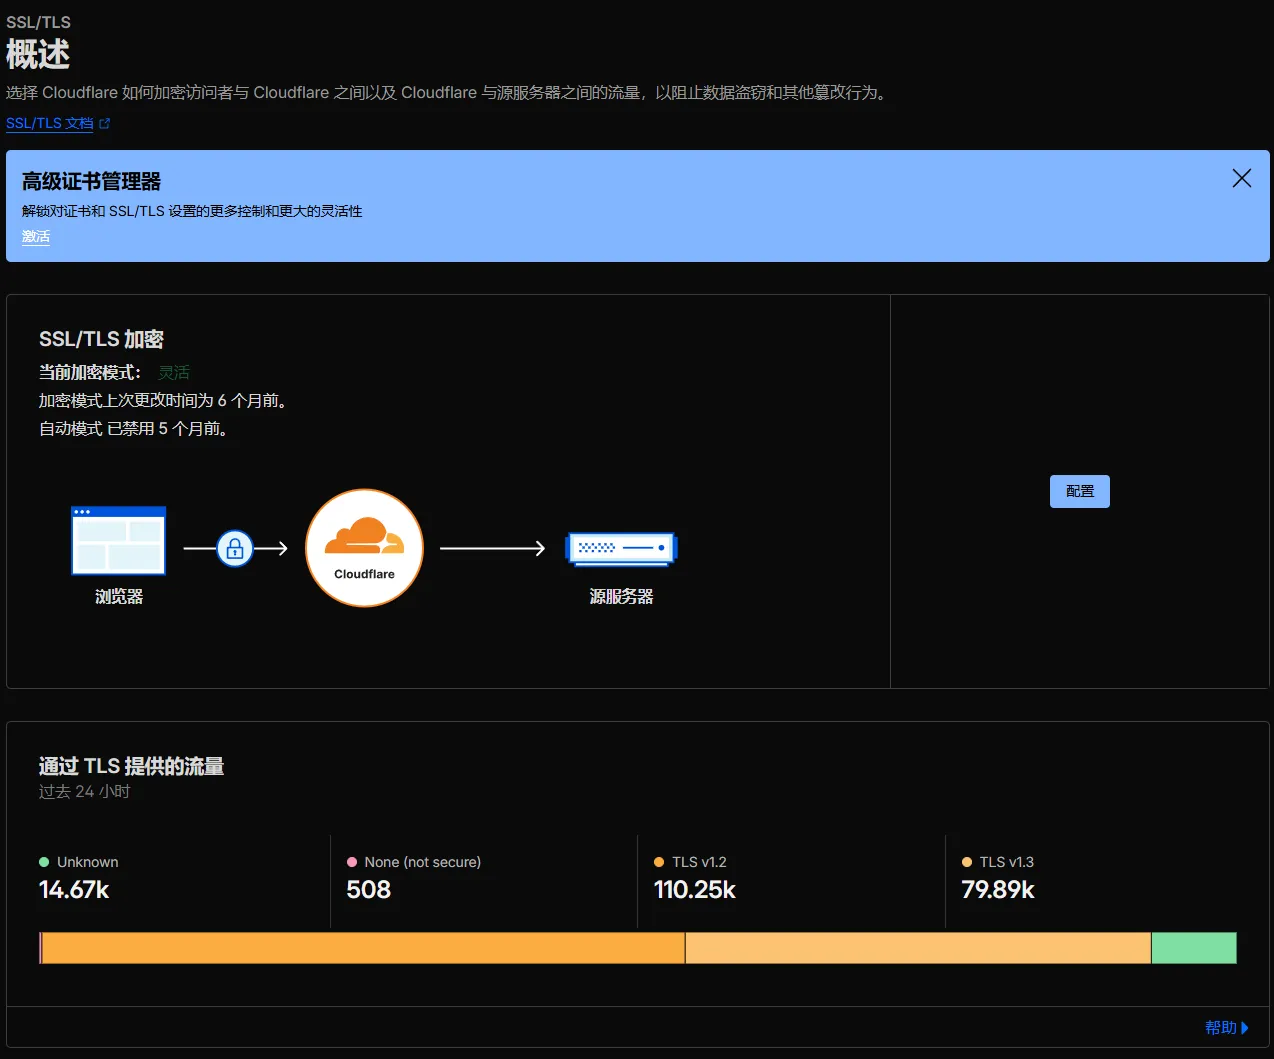Click the 79.89k TLS v1.3 value
Screen dimensions: 1274x1059
click(x=997, y=890)
